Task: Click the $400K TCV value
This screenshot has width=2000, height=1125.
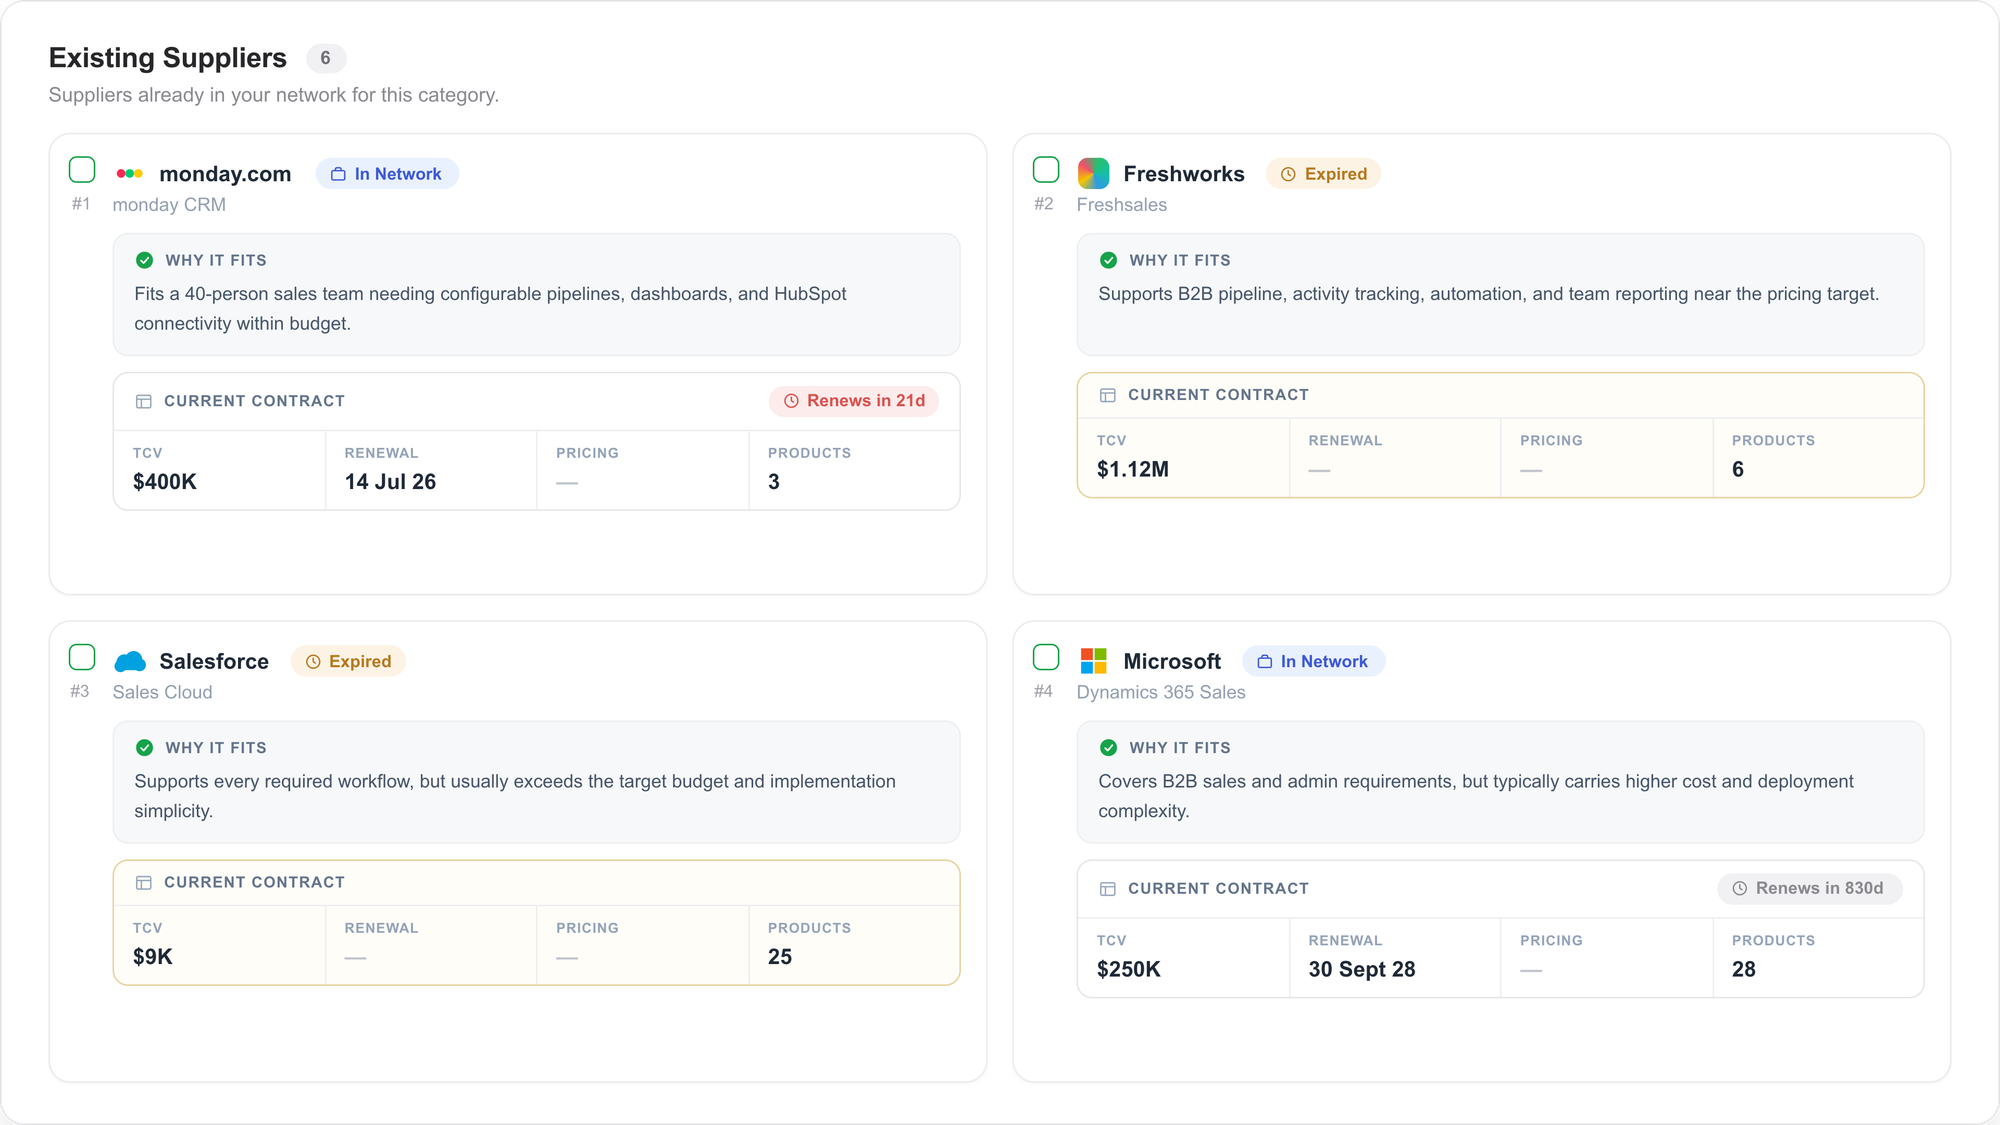Action: [x=165, y=482]
